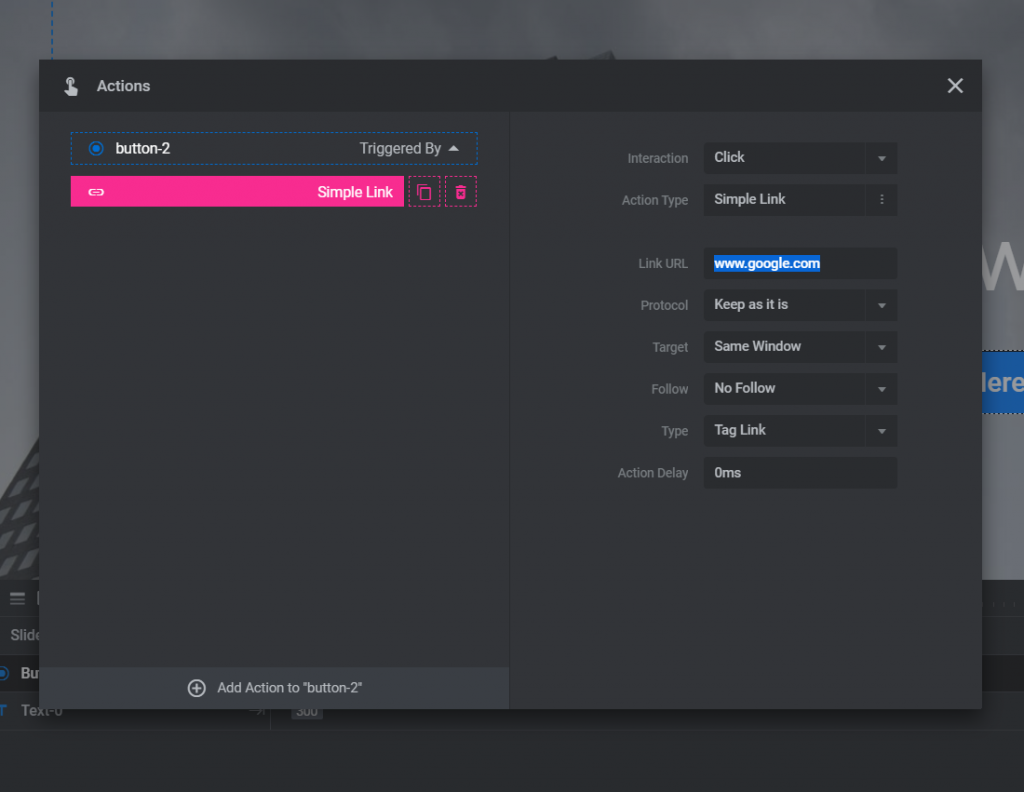The height and width of the screenshot is (792, 1024).
Task: Click the Action Delay field
Action: [x=800, y=473]
